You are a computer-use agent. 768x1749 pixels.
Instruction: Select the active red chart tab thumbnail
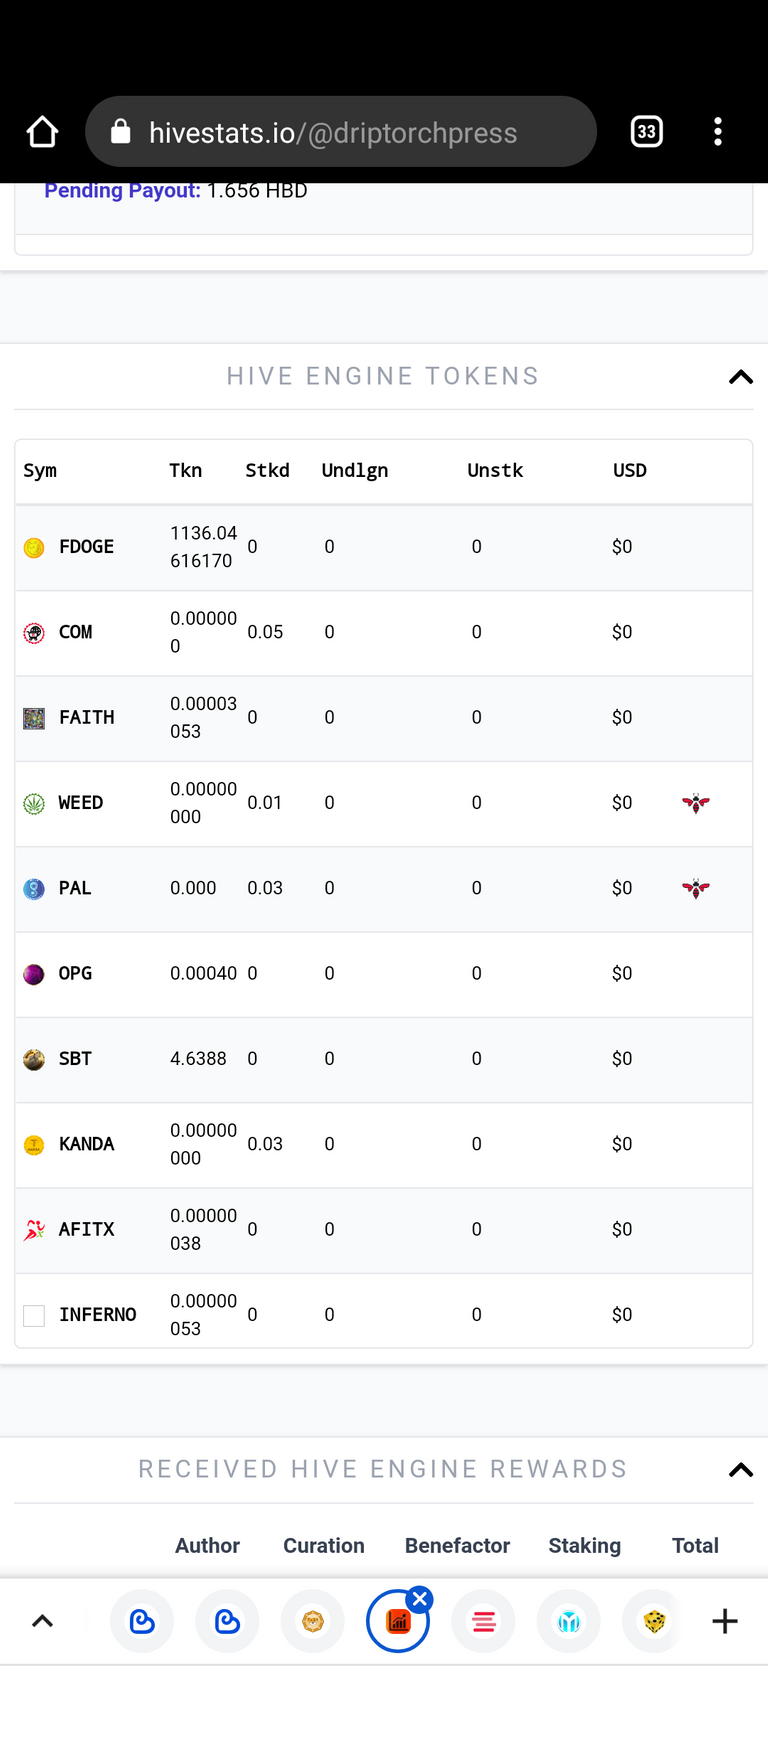point(398,1621)
